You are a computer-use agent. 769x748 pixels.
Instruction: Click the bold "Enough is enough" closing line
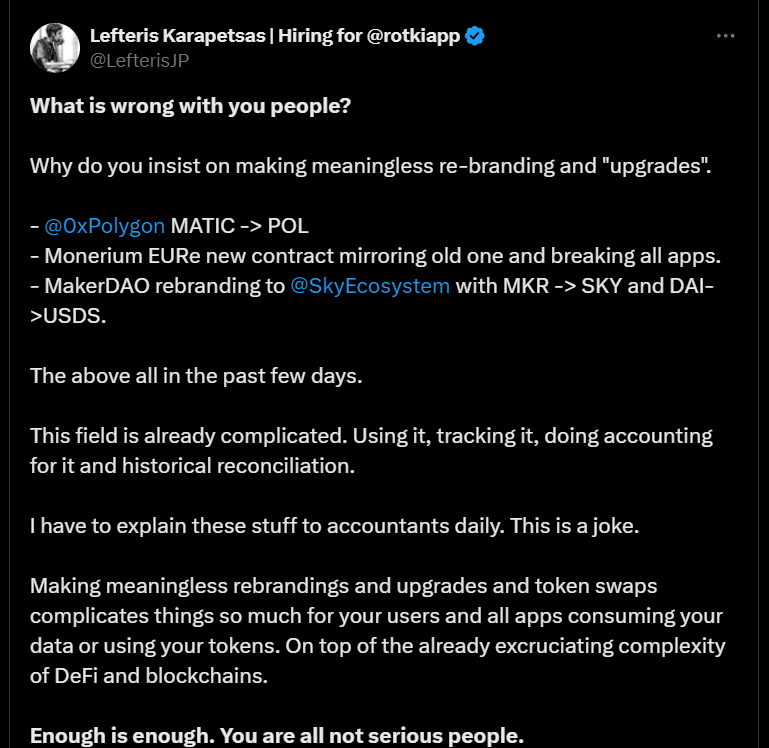pyautogui.click(x=277, y=736)
